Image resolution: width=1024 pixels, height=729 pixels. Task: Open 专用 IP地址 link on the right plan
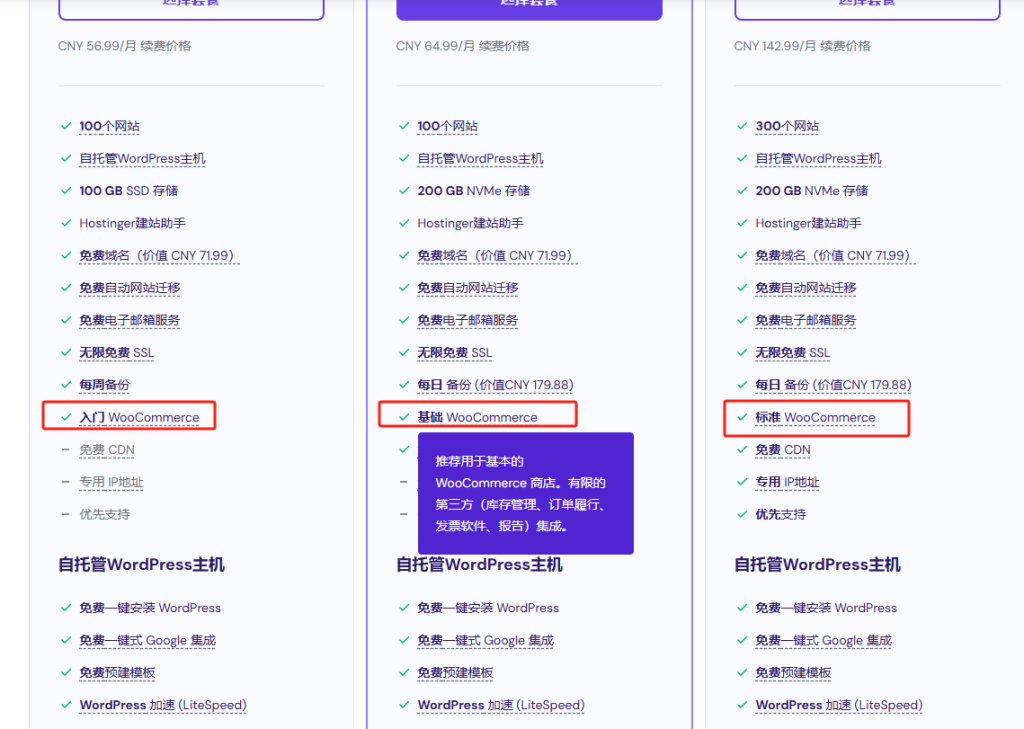tap(788, 482)
